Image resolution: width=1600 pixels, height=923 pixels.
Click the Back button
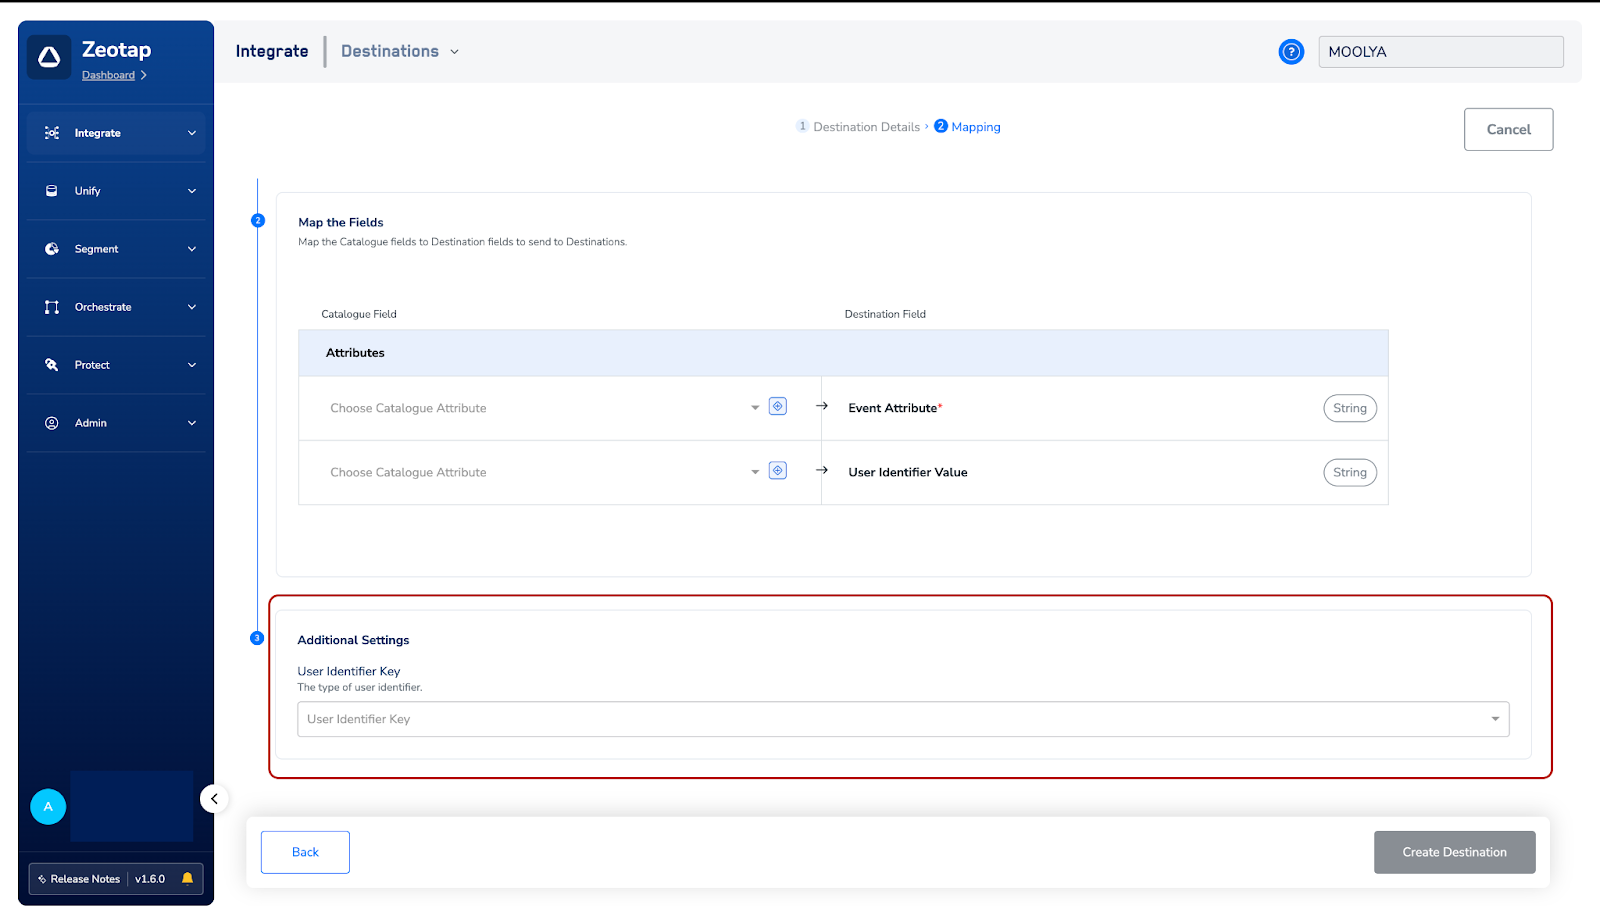[x=305, y=852]
